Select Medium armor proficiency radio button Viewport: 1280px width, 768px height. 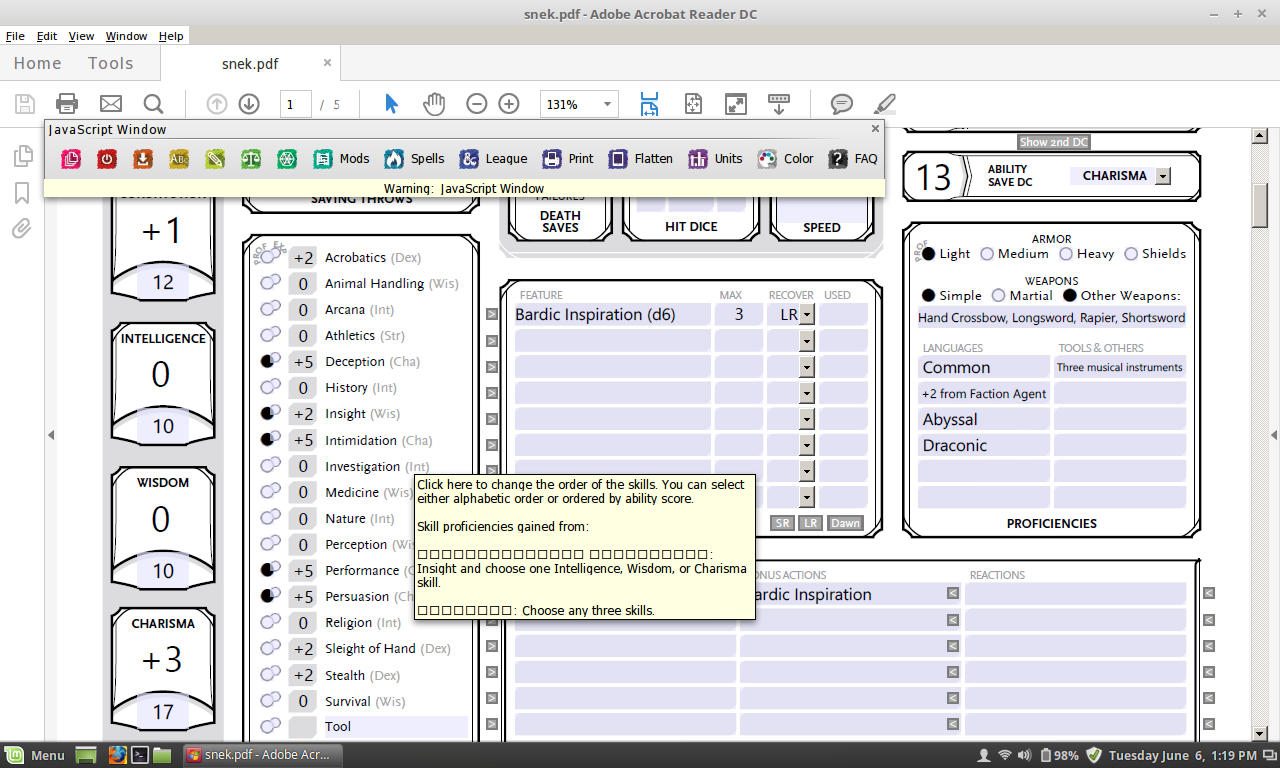[x=987, y=254]
